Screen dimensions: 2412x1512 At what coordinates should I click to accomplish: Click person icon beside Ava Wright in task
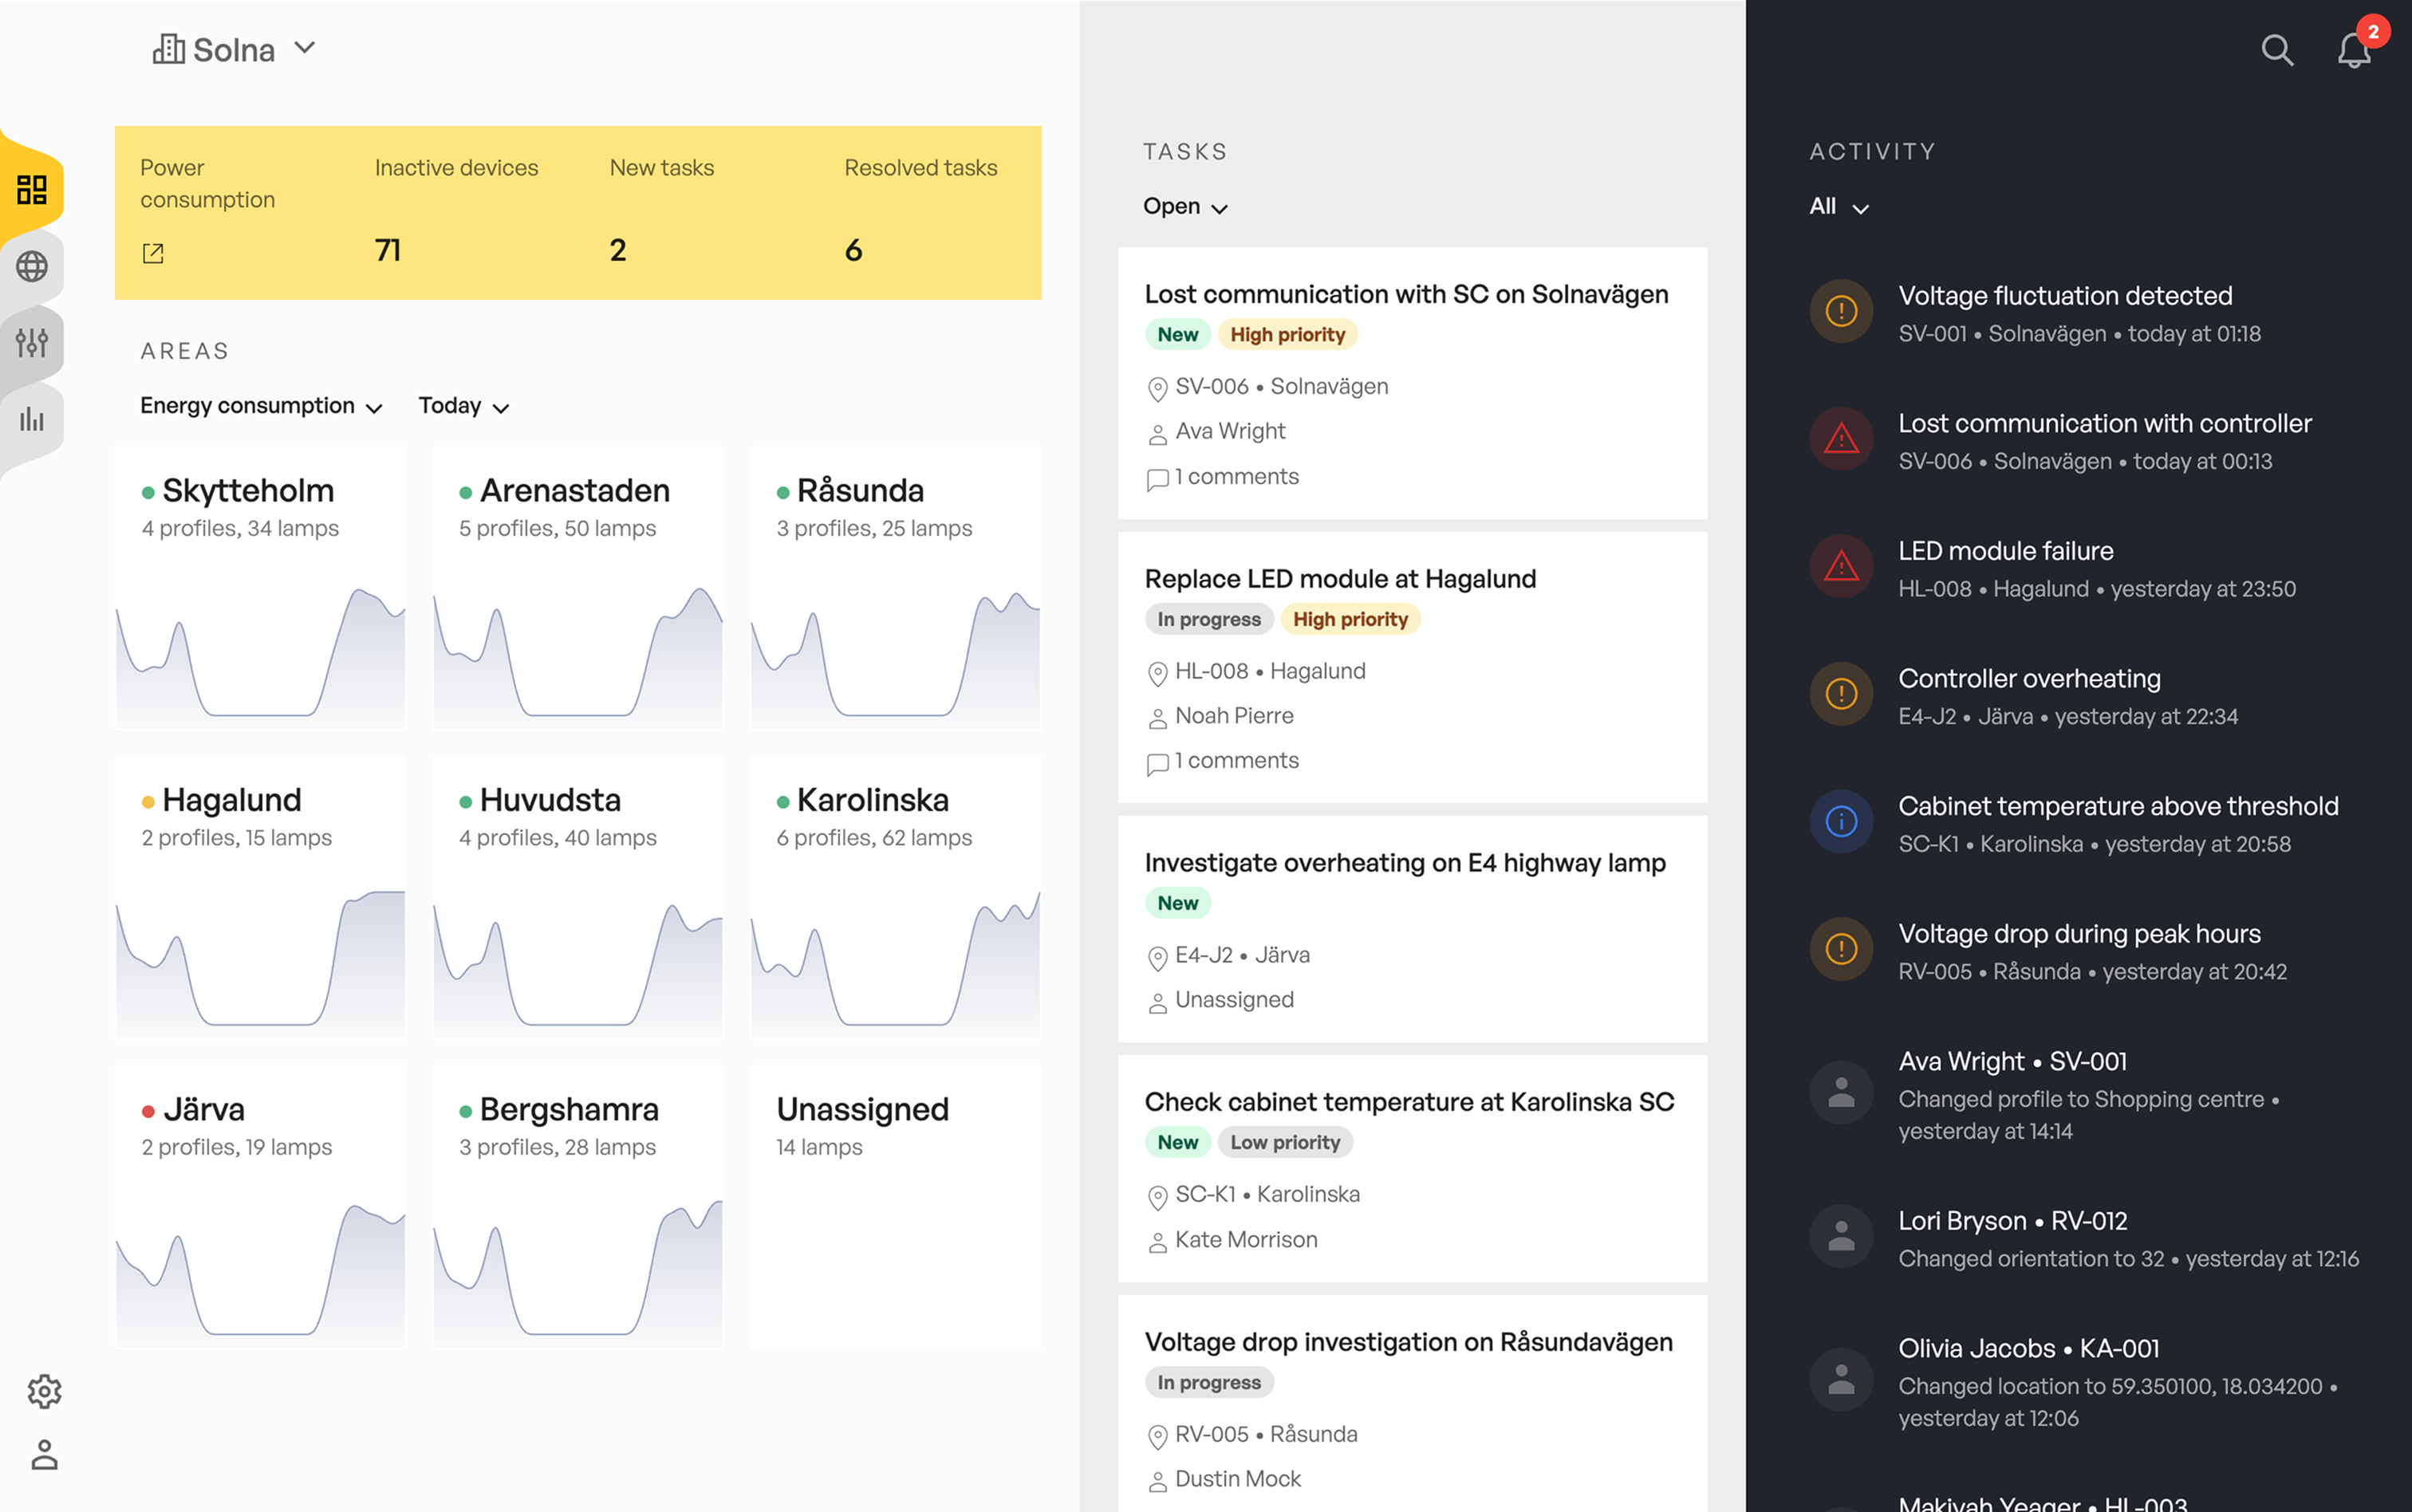(1157, 434)
